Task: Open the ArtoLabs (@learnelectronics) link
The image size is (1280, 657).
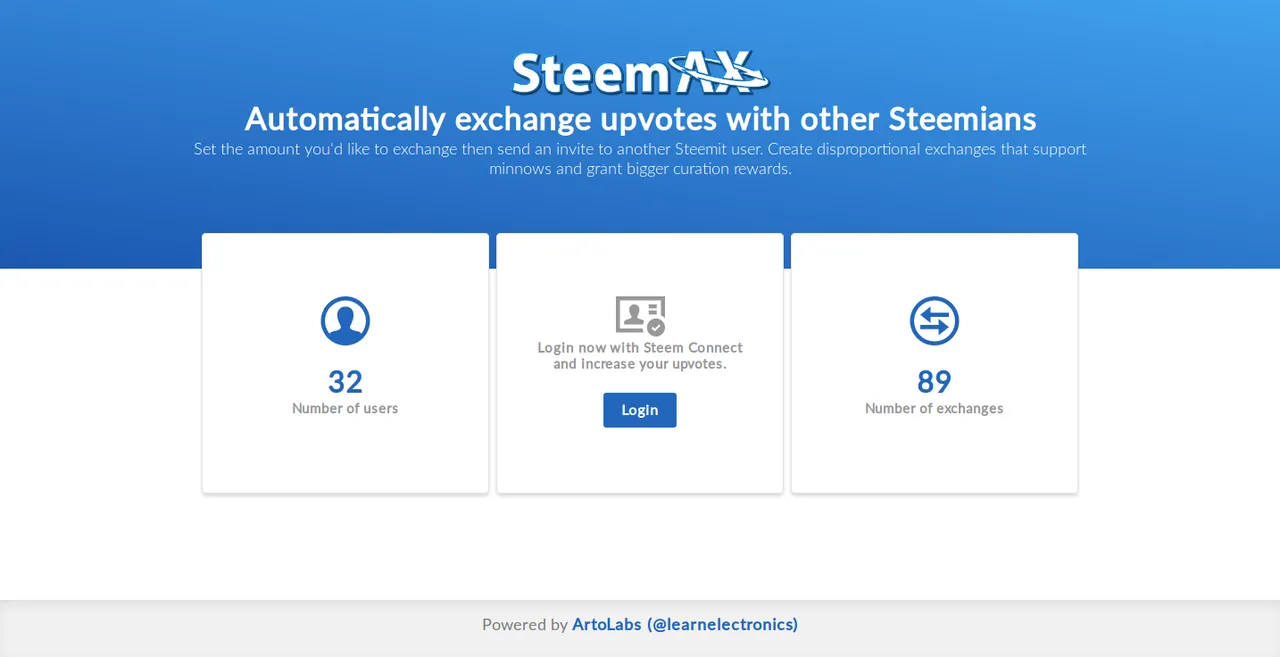Action: (x=685, y=625)
